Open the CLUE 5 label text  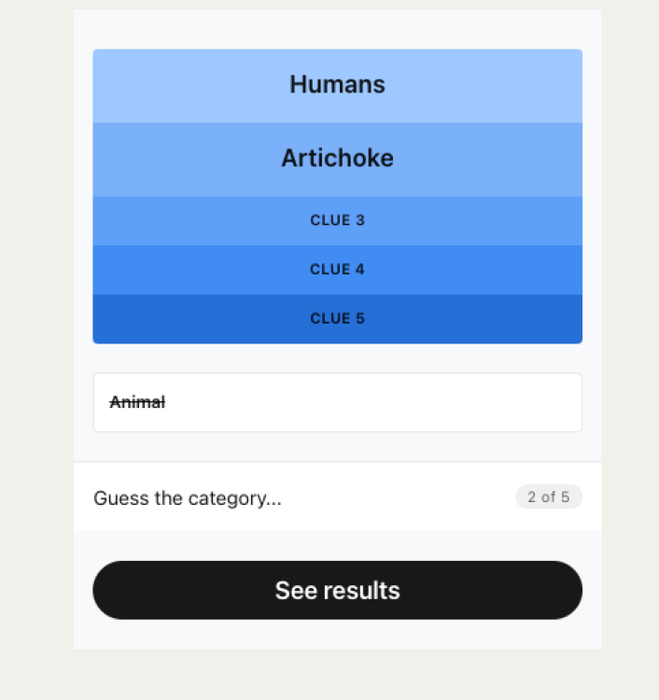pos(338,318)
